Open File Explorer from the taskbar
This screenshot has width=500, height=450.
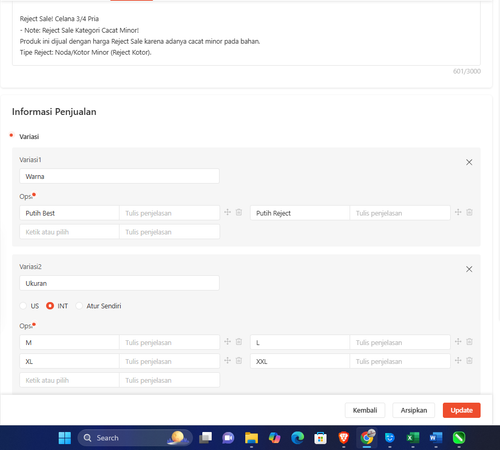(251, 438)
